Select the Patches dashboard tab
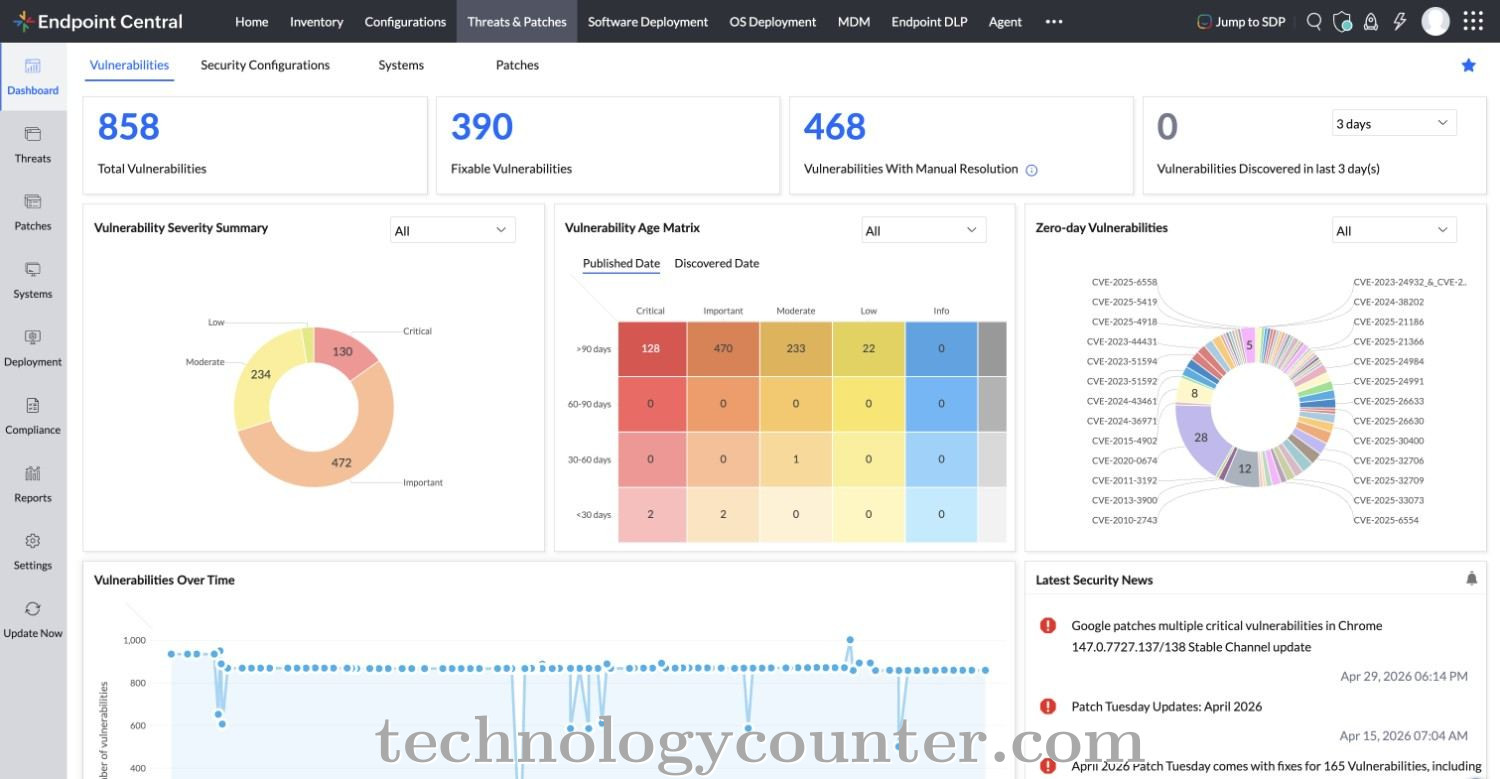This screenshot has height=779, width=1500. pos(517,65)
